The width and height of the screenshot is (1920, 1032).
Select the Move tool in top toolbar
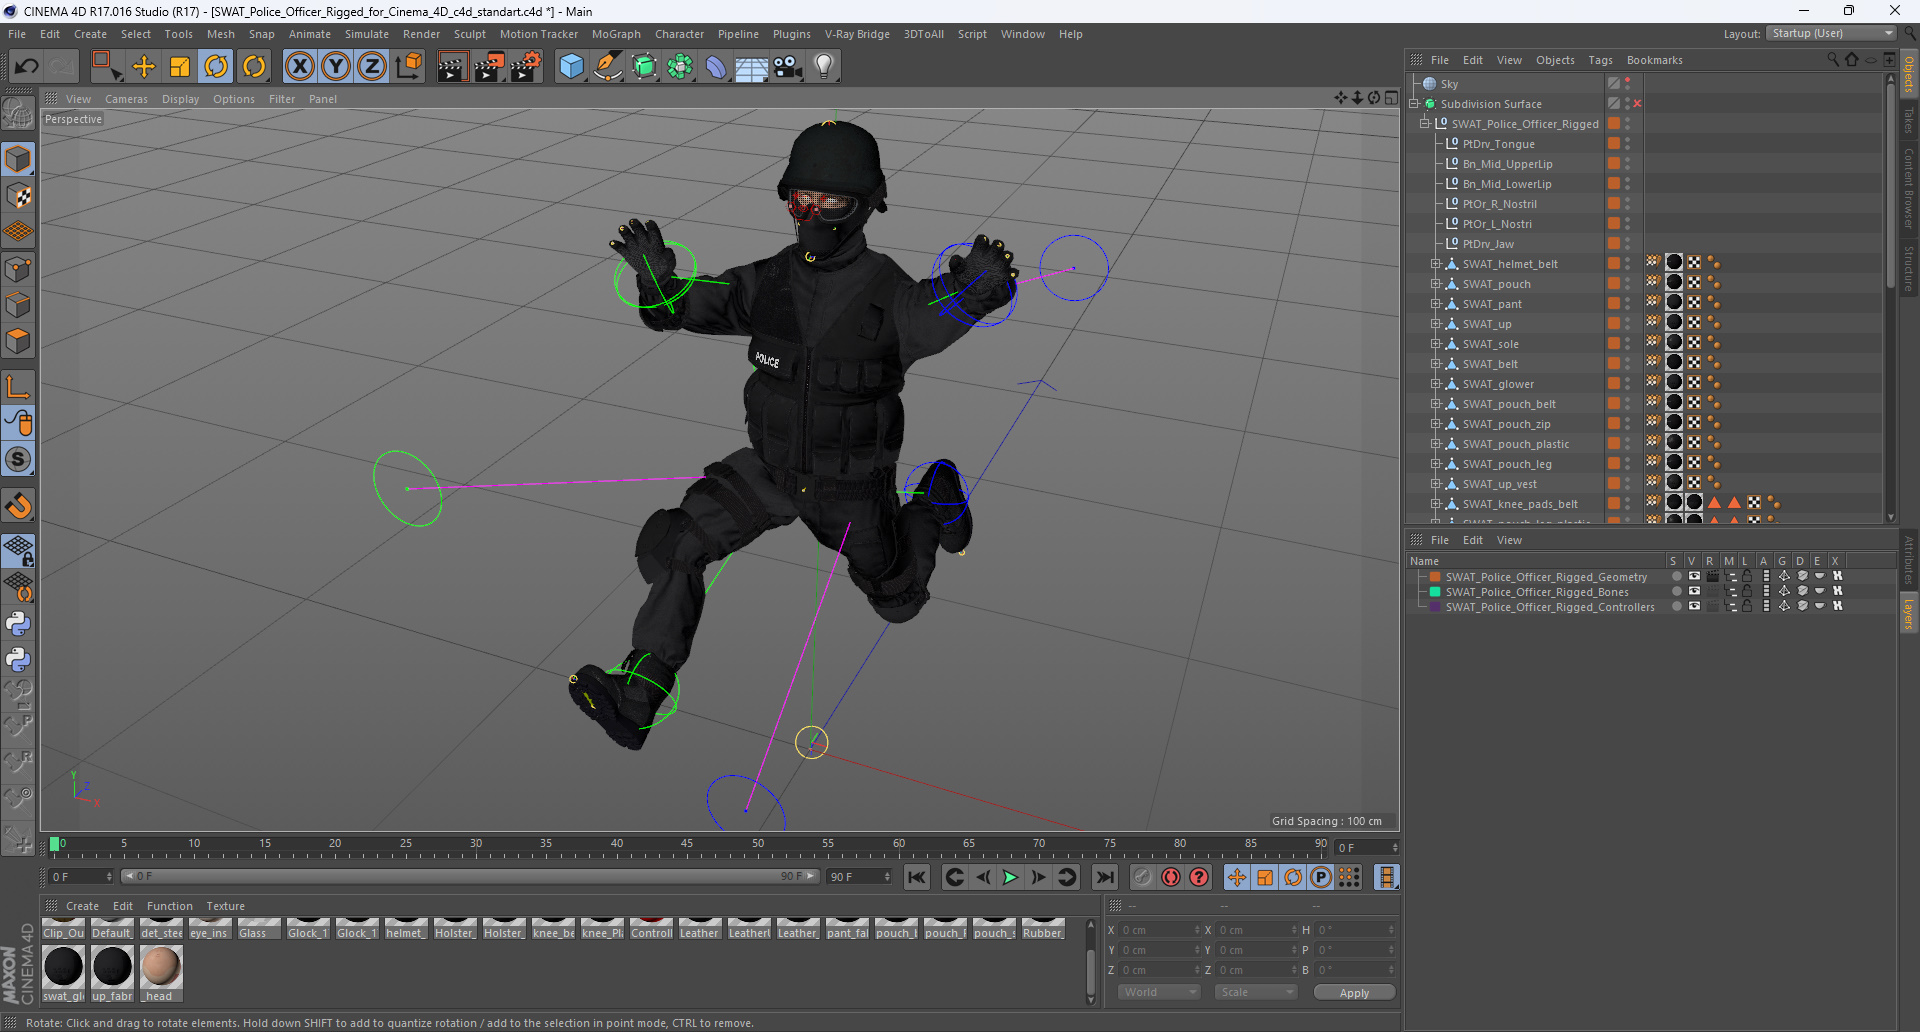click(x=144, y=67)
